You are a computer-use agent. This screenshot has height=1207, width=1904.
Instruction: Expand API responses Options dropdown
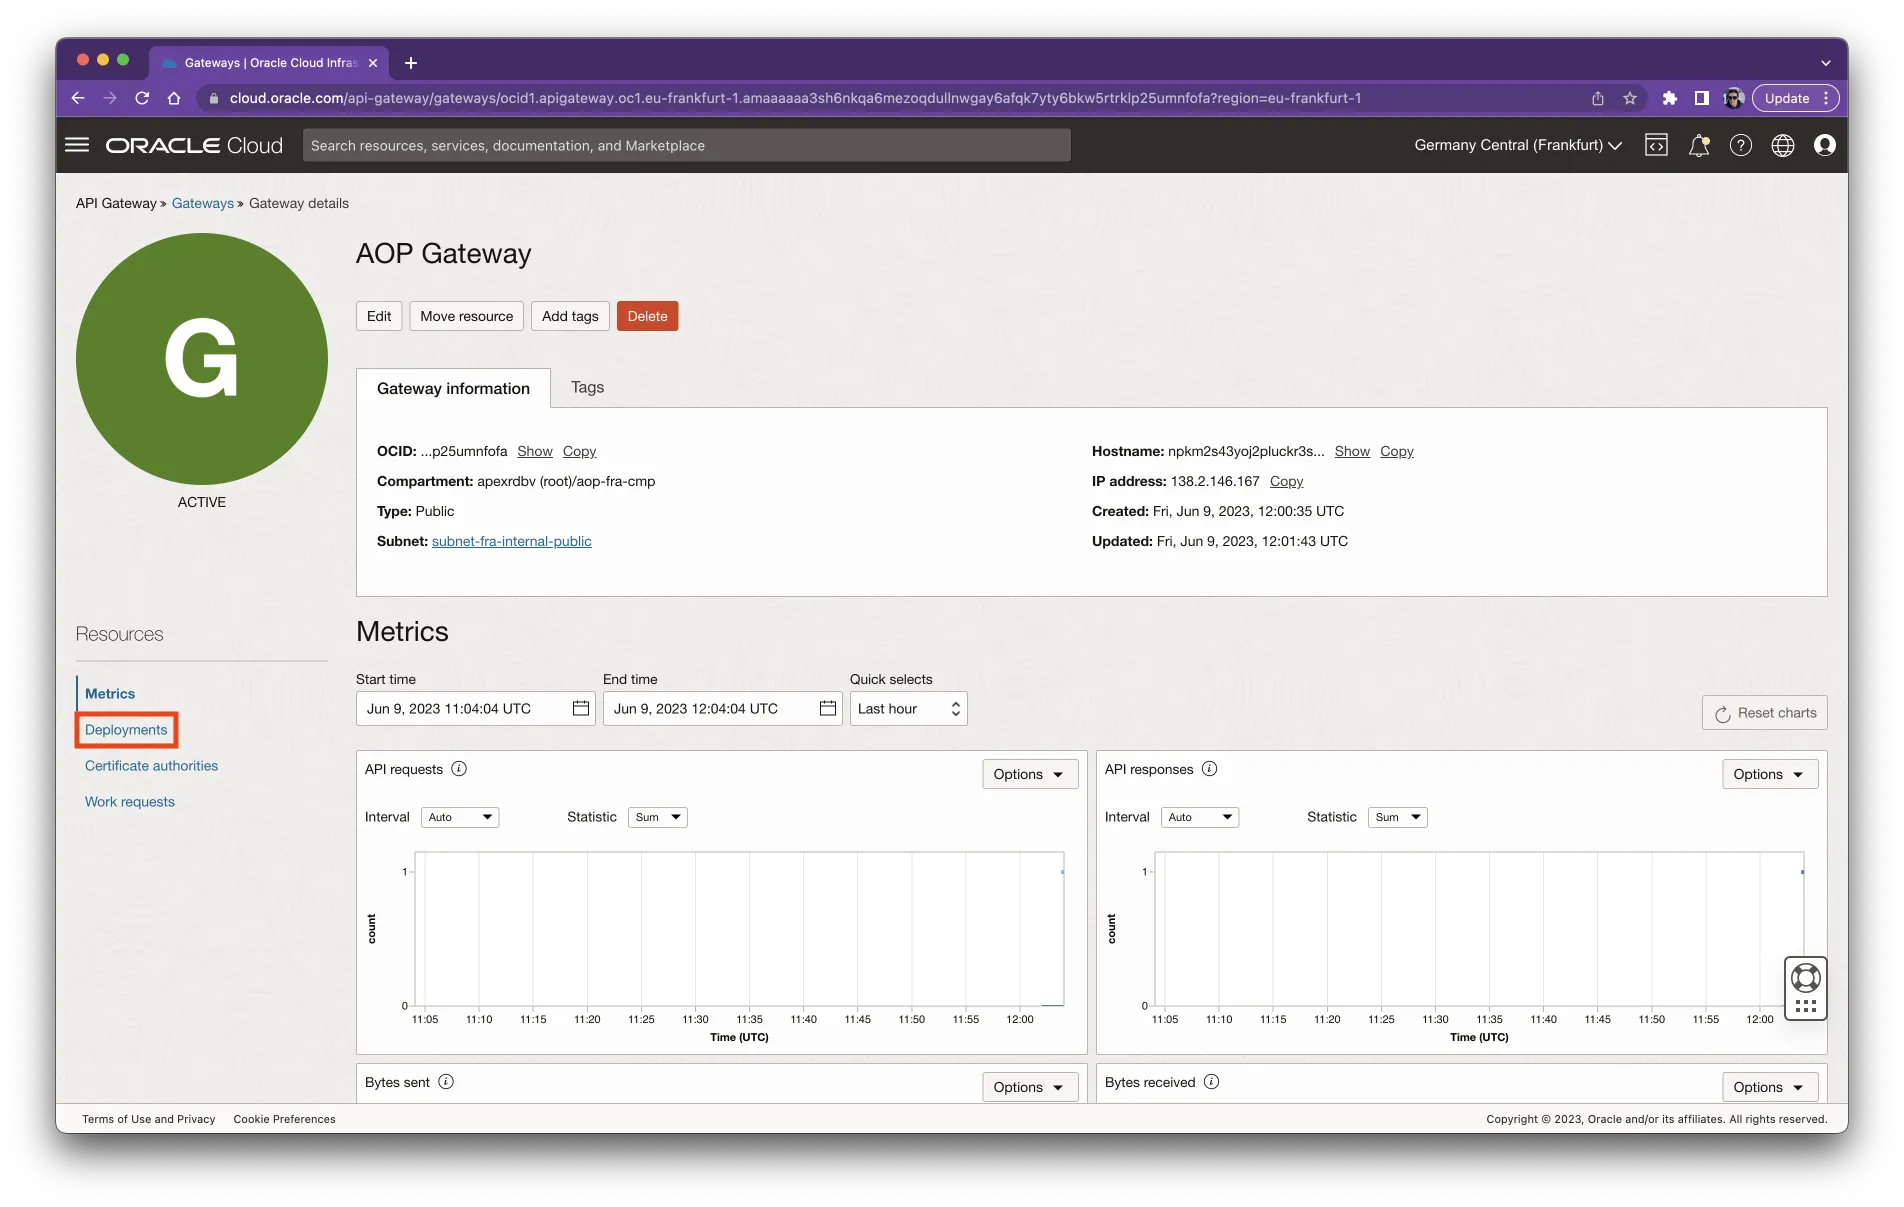(1769, 774)
